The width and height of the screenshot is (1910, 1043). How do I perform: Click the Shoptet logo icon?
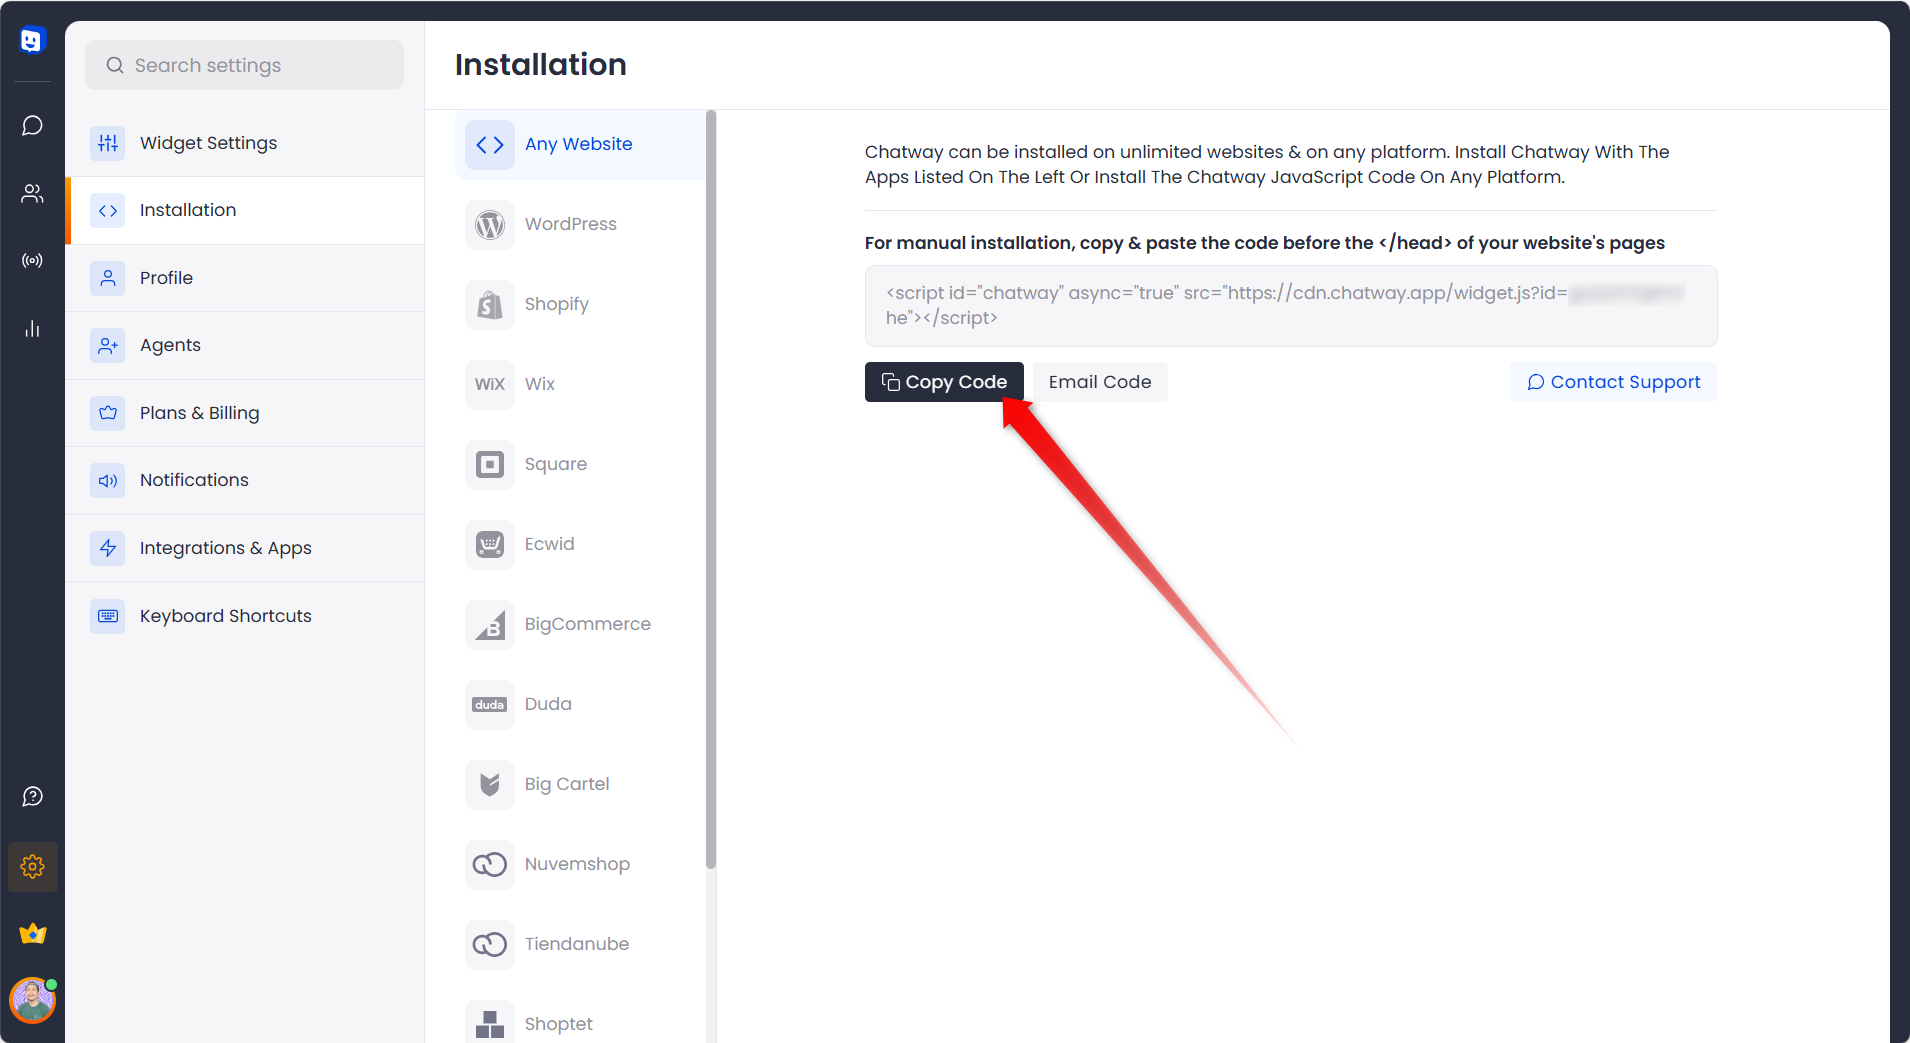[490, 1022]
